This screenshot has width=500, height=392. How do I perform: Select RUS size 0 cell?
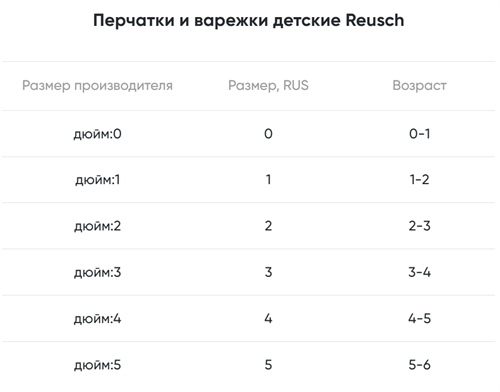(x=268, y=134)
